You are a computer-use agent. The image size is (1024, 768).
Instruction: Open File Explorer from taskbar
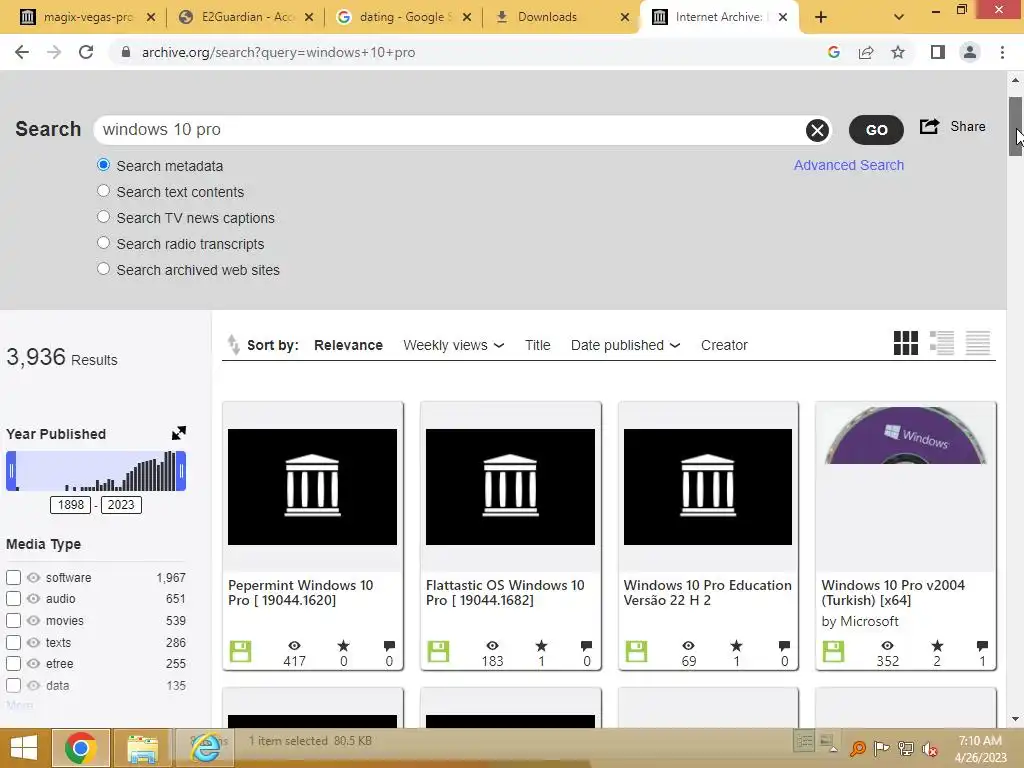click(x=142, y=748)
